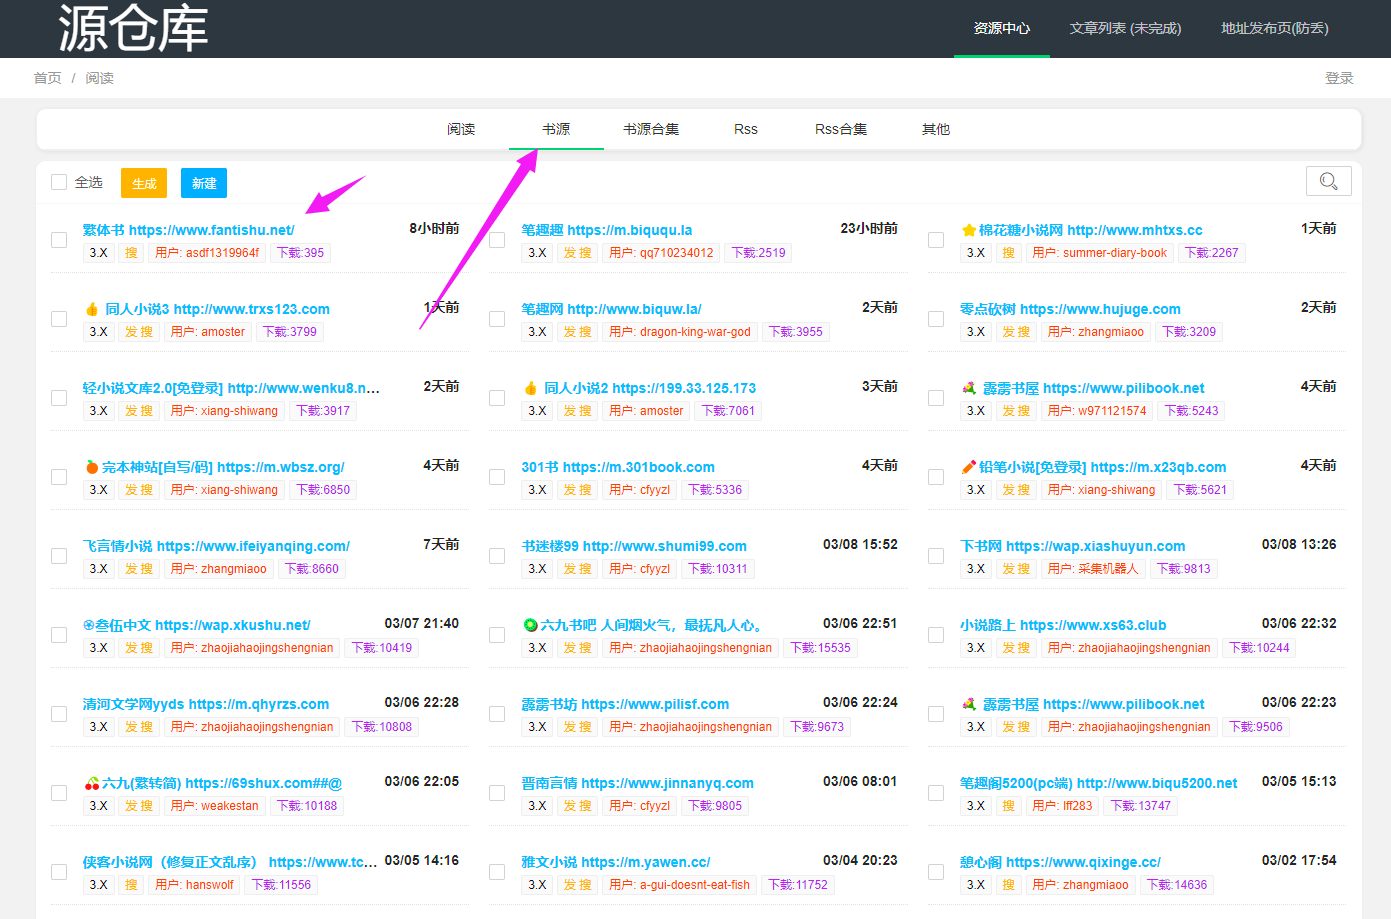Click user tag hanswolf
The height and width of the screenshot is (919, 1391).
(x=194, y=885)
